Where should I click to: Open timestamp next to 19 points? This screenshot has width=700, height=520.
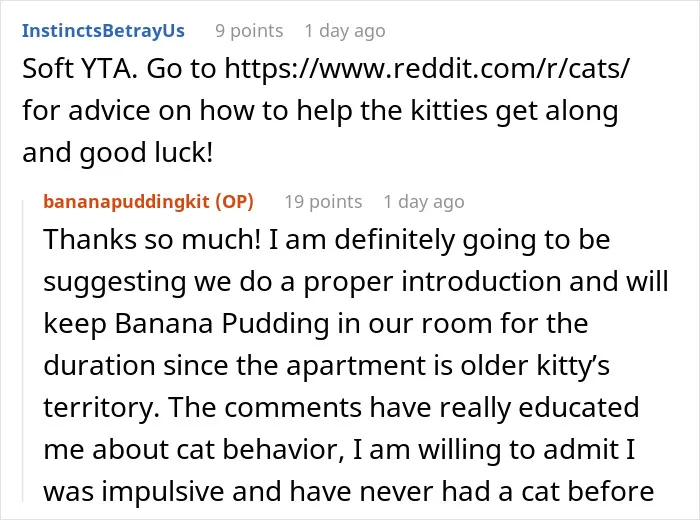click(424, 202)
